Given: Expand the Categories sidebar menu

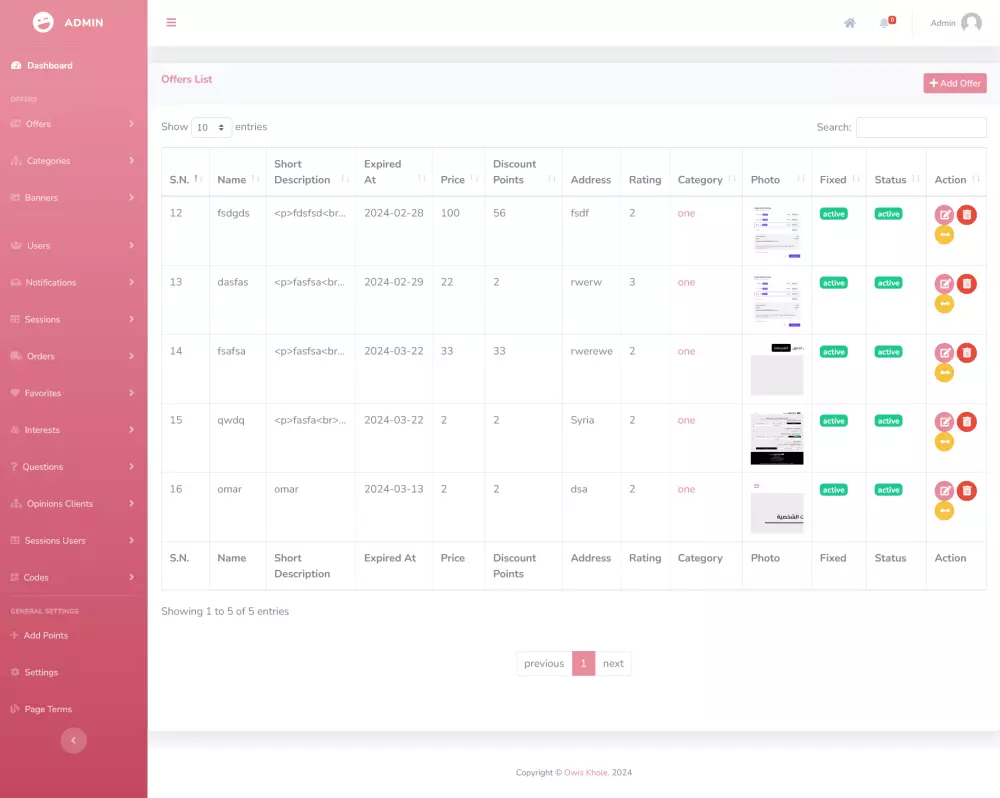Looking at the screenshot, I should pyautogui.click(x=73, y=161).
